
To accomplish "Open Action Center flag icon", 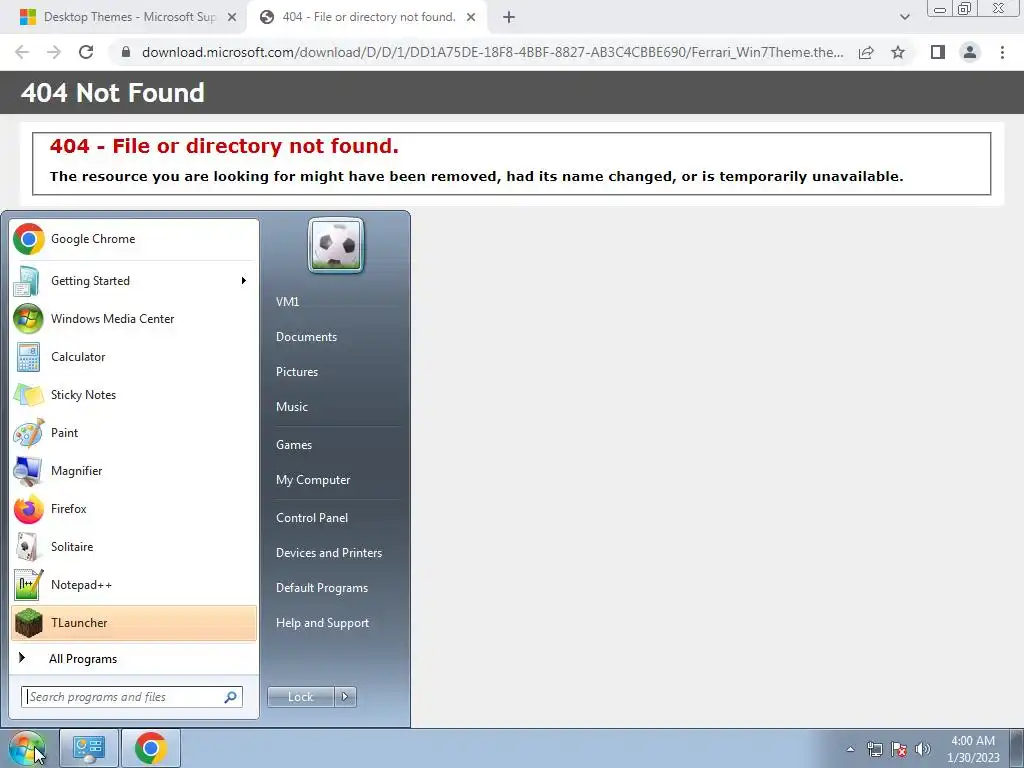I will point(899,749).
